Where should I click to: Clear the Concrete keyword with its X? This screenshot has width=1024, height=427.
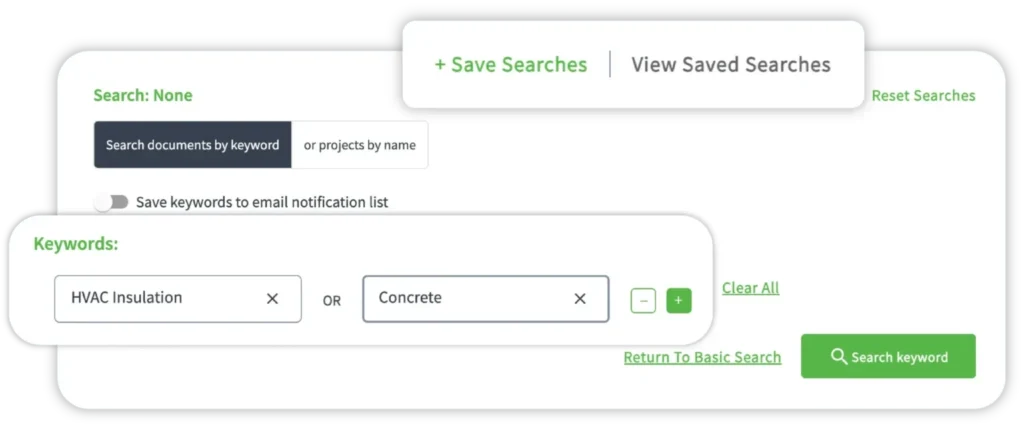pyautogui.click(x=580, y=299)
